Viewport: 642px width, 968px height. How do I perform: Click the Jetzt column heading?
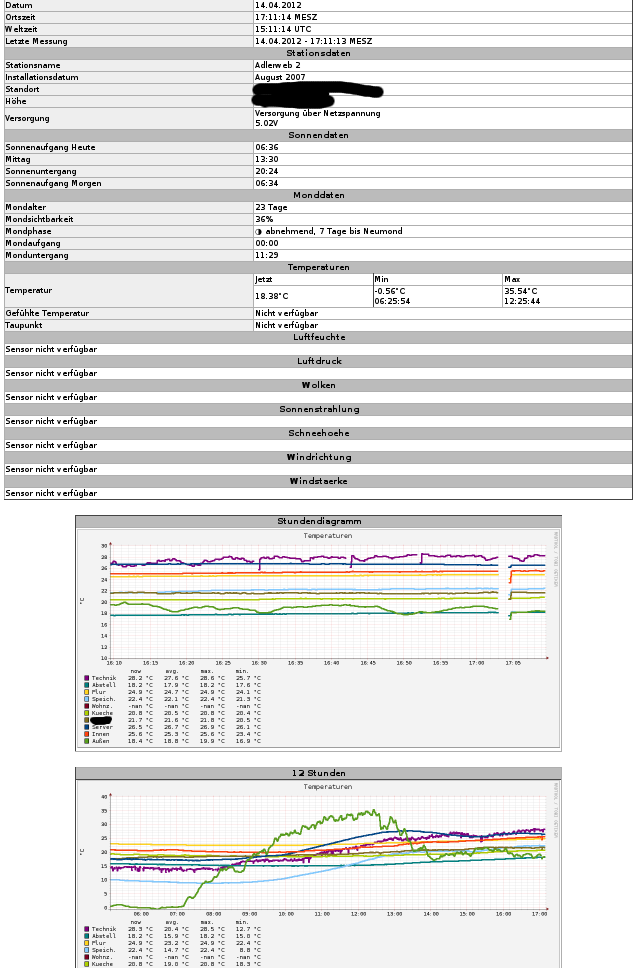tap(264, 279)
